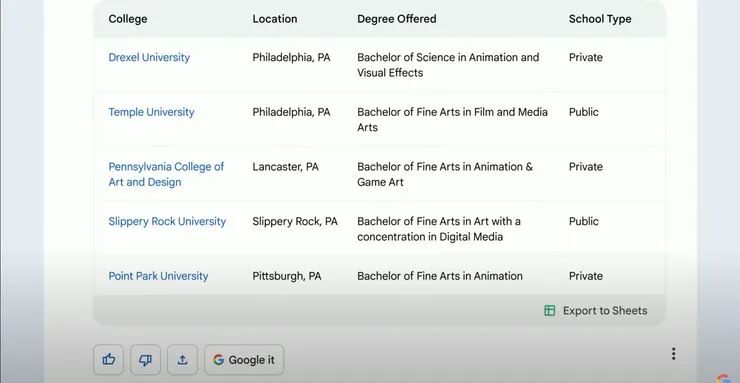The height and width of the screenshot is (383, 740).
Task: Click the share and export icon
Action: pyautogui.click(x=182, y=360)
